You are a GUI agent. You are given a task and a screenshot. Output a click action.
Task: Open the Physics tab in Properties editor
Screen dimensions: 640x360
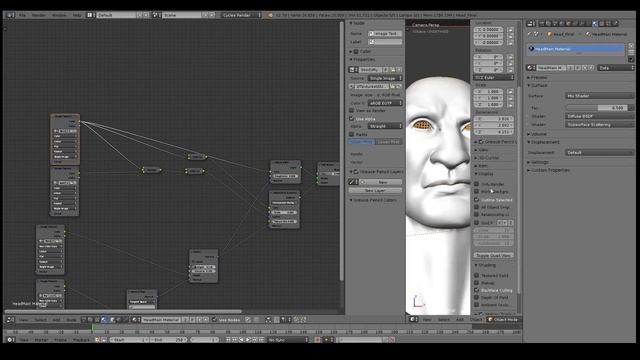pyautogui.click(x=615, y=24)
